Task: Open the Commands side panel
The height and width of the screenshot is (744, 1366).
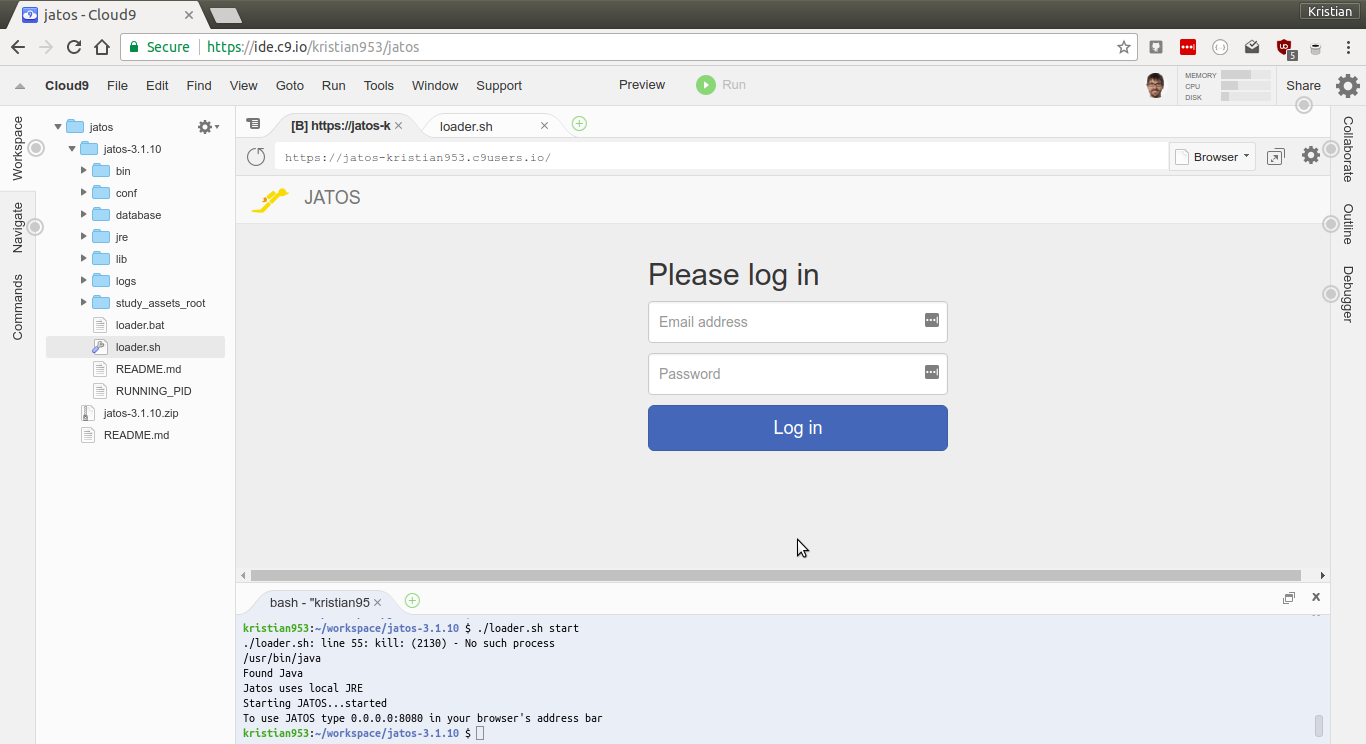Action: coord(18,307)
